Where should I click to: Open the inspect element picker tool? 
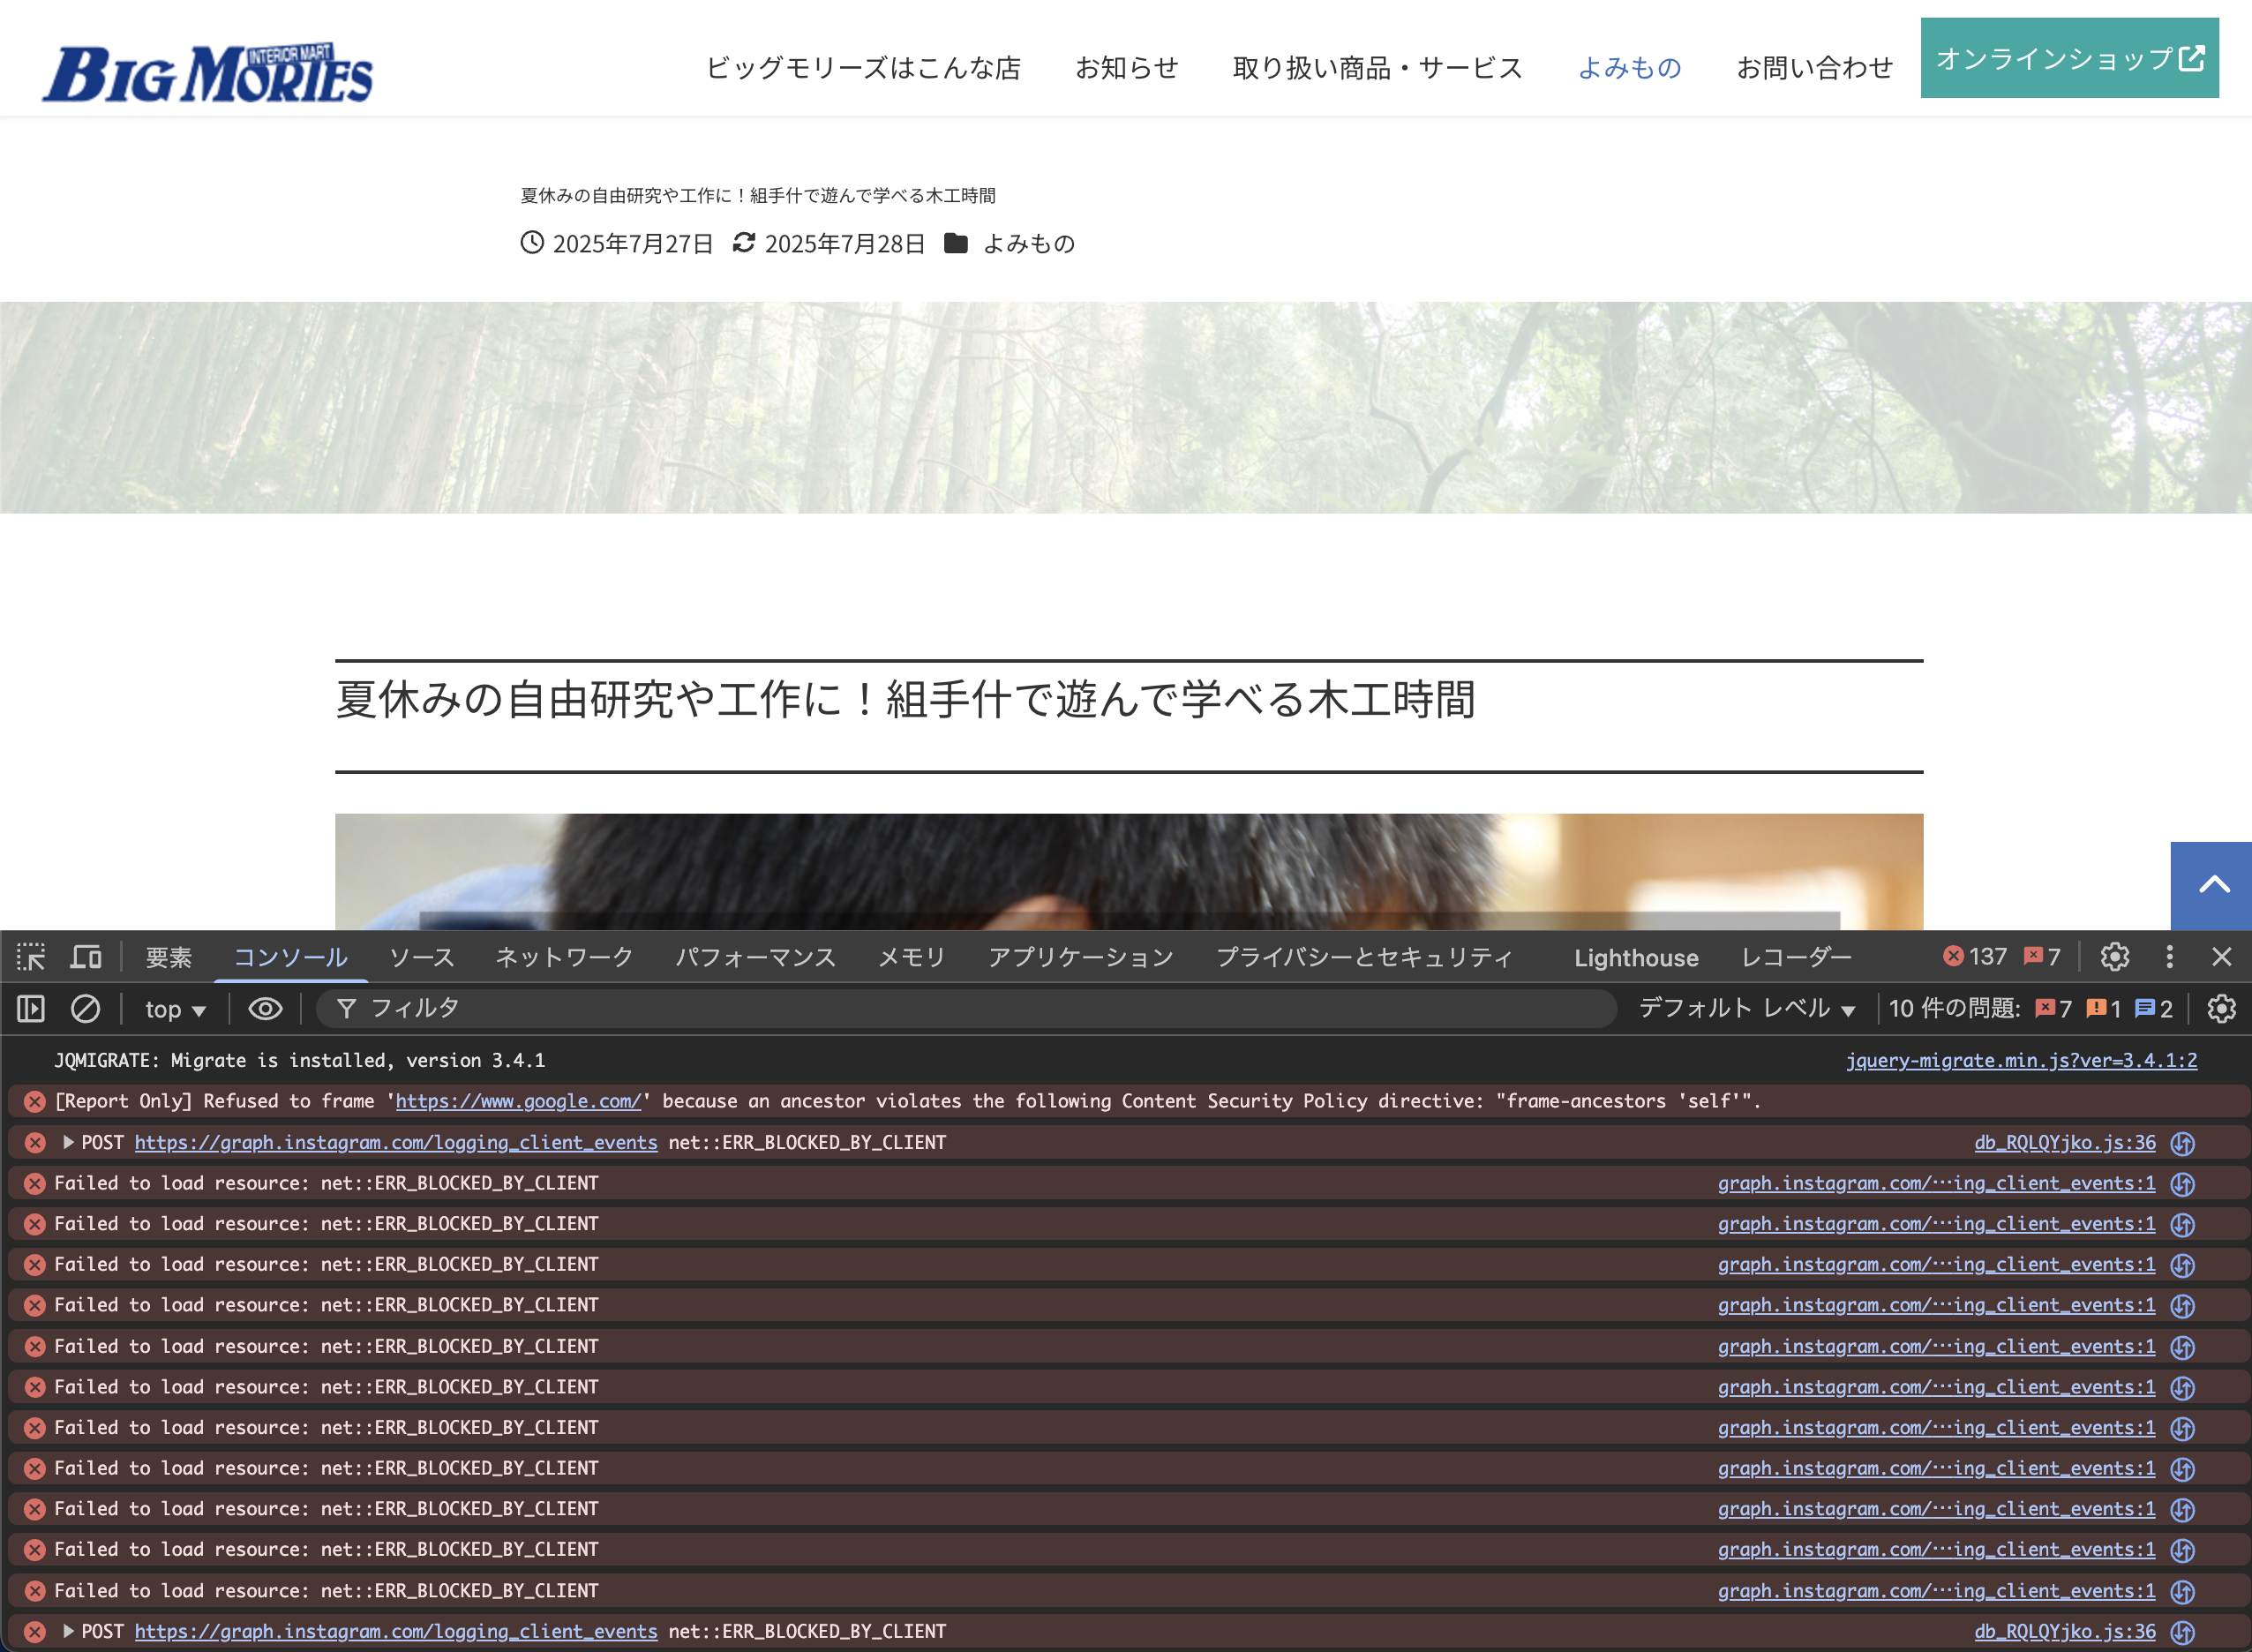(31, 957)
